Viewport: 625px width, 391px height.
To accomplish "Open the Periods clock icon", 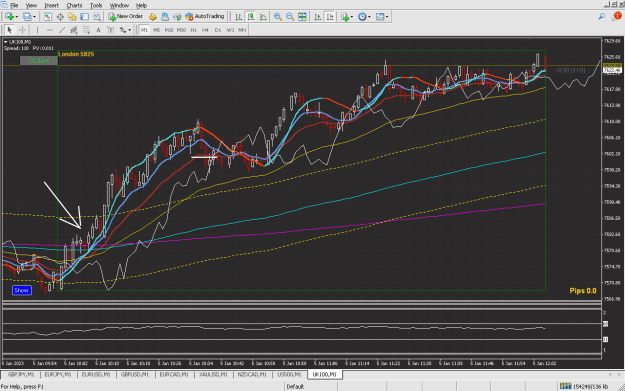I will [362, 17].
